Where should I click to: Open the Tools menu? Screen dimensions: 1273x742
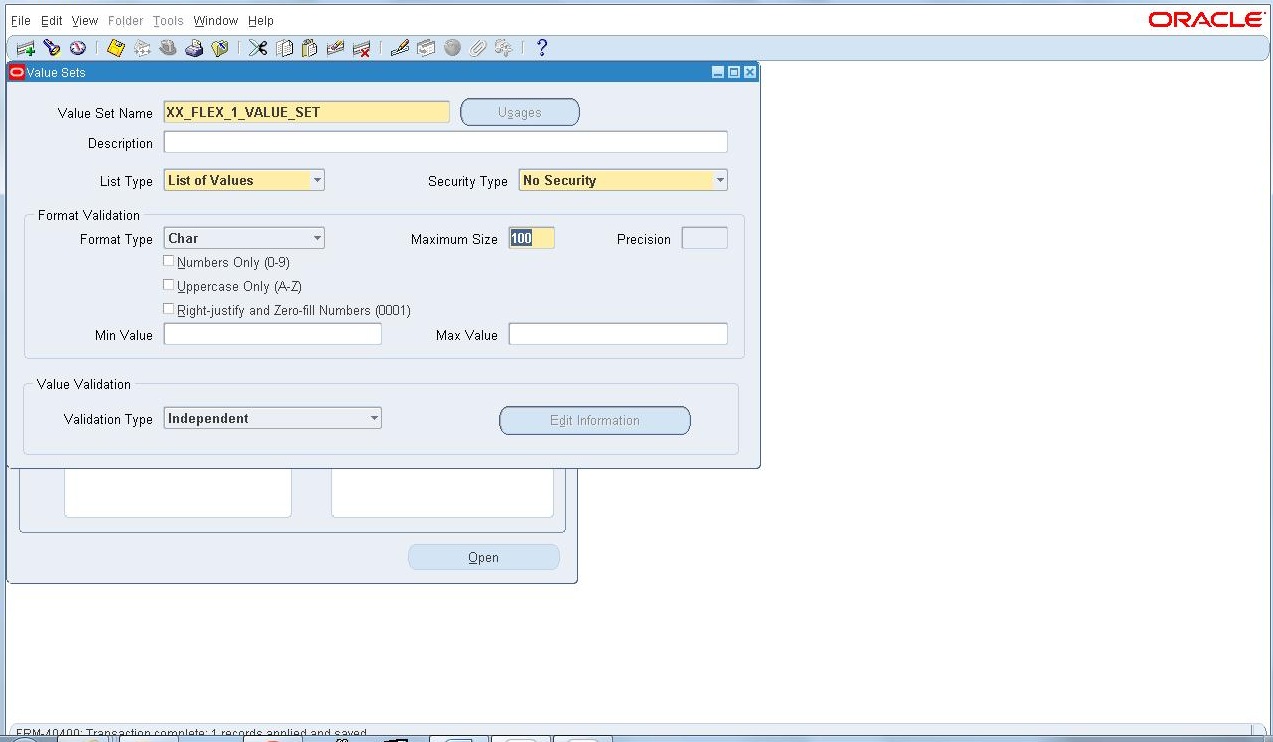[x=167, y=20]
